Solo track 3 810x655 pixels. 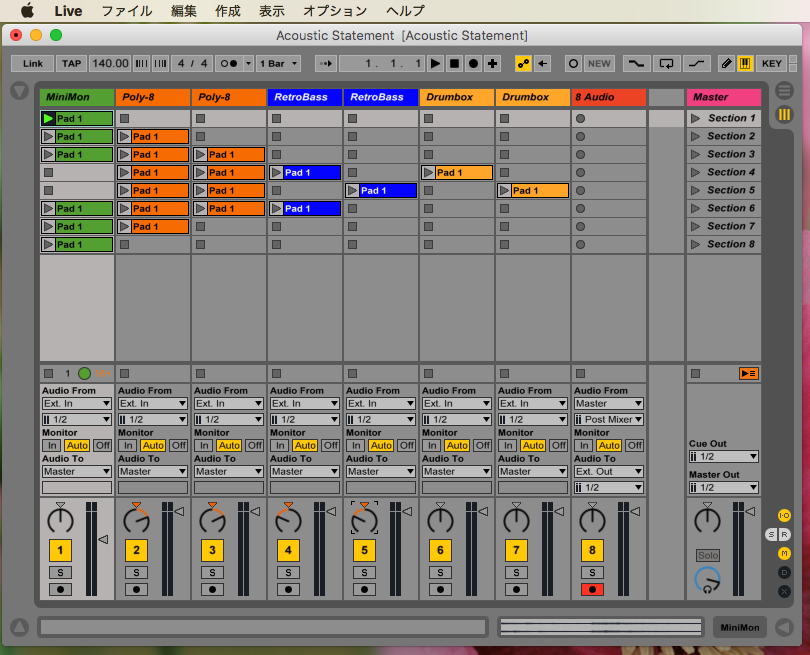[x=212, y=572]
